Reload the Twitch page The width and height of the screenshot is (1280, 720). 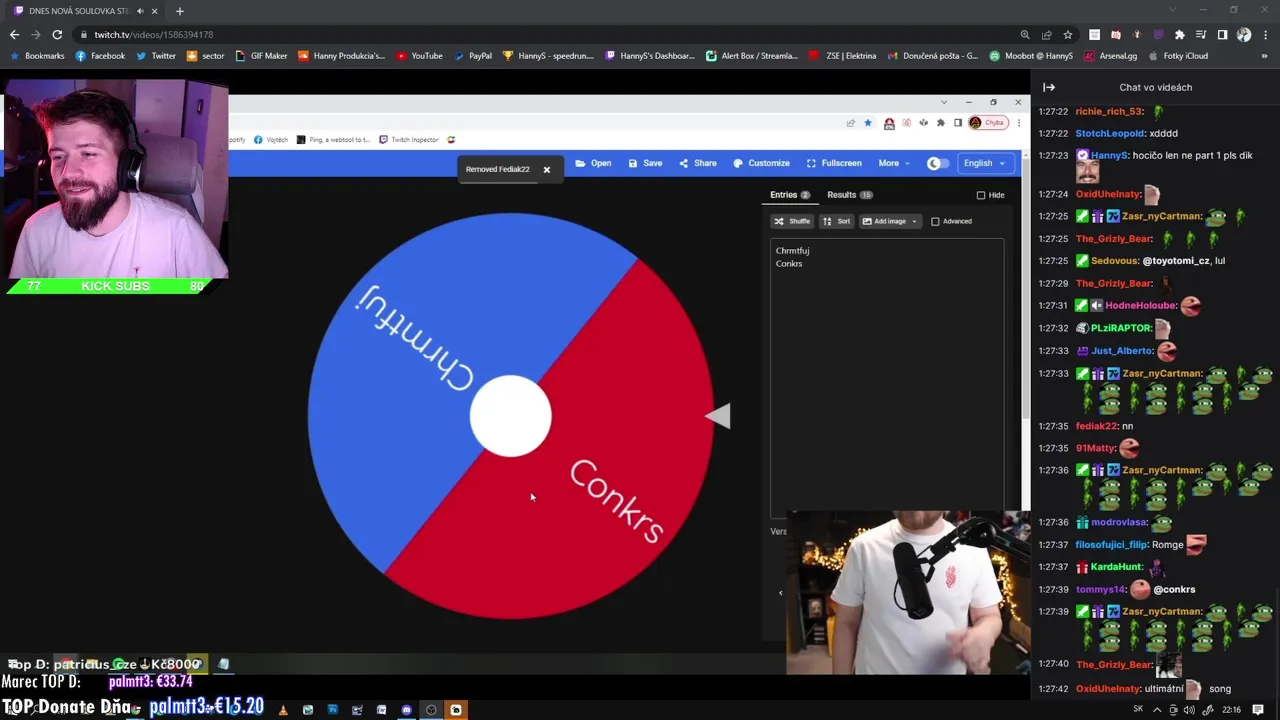click(57, 34)
